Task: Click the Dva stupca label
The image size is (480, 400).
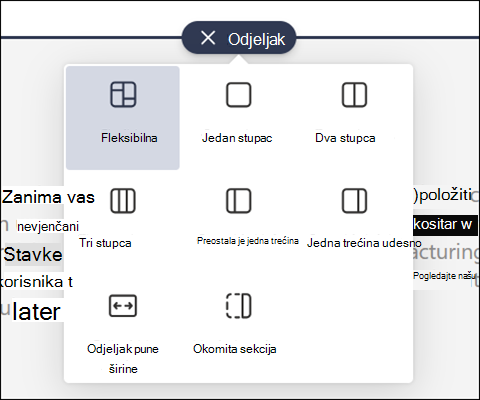Action: (x=345, y=138)
